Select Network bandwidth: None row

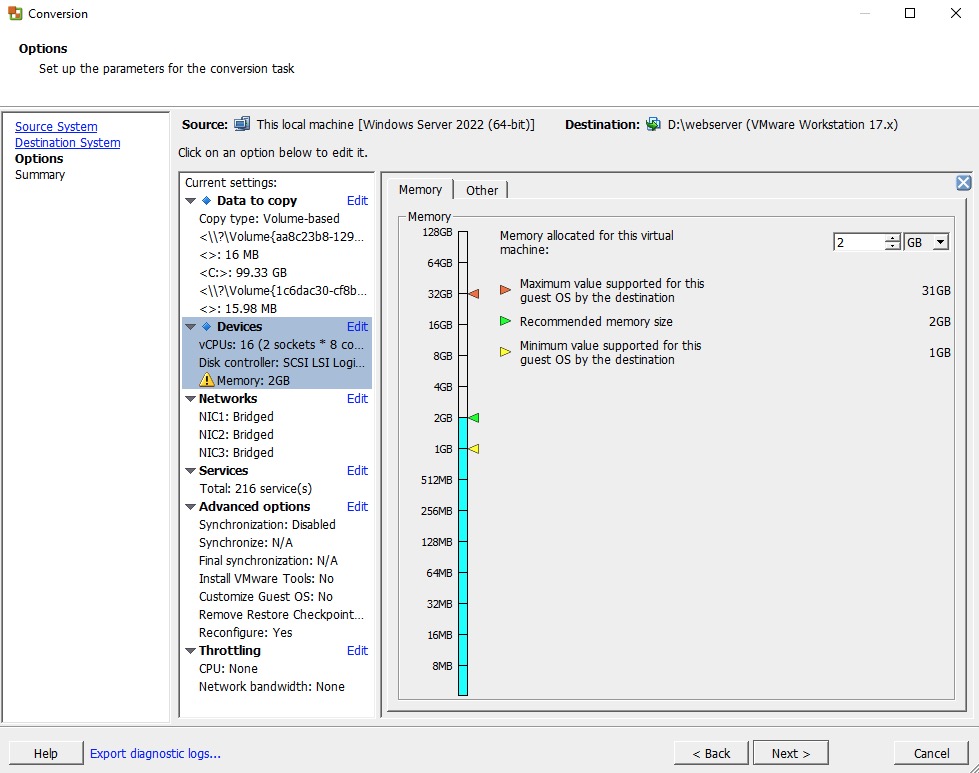click(x=277, y=686)
